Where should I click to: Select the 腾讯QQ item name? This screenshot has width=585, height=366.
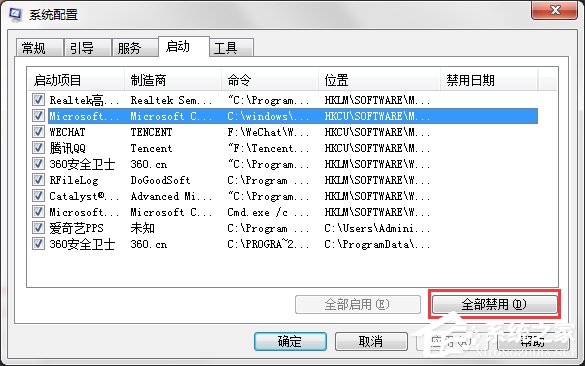pyautogui.click(x=67, y=148)
